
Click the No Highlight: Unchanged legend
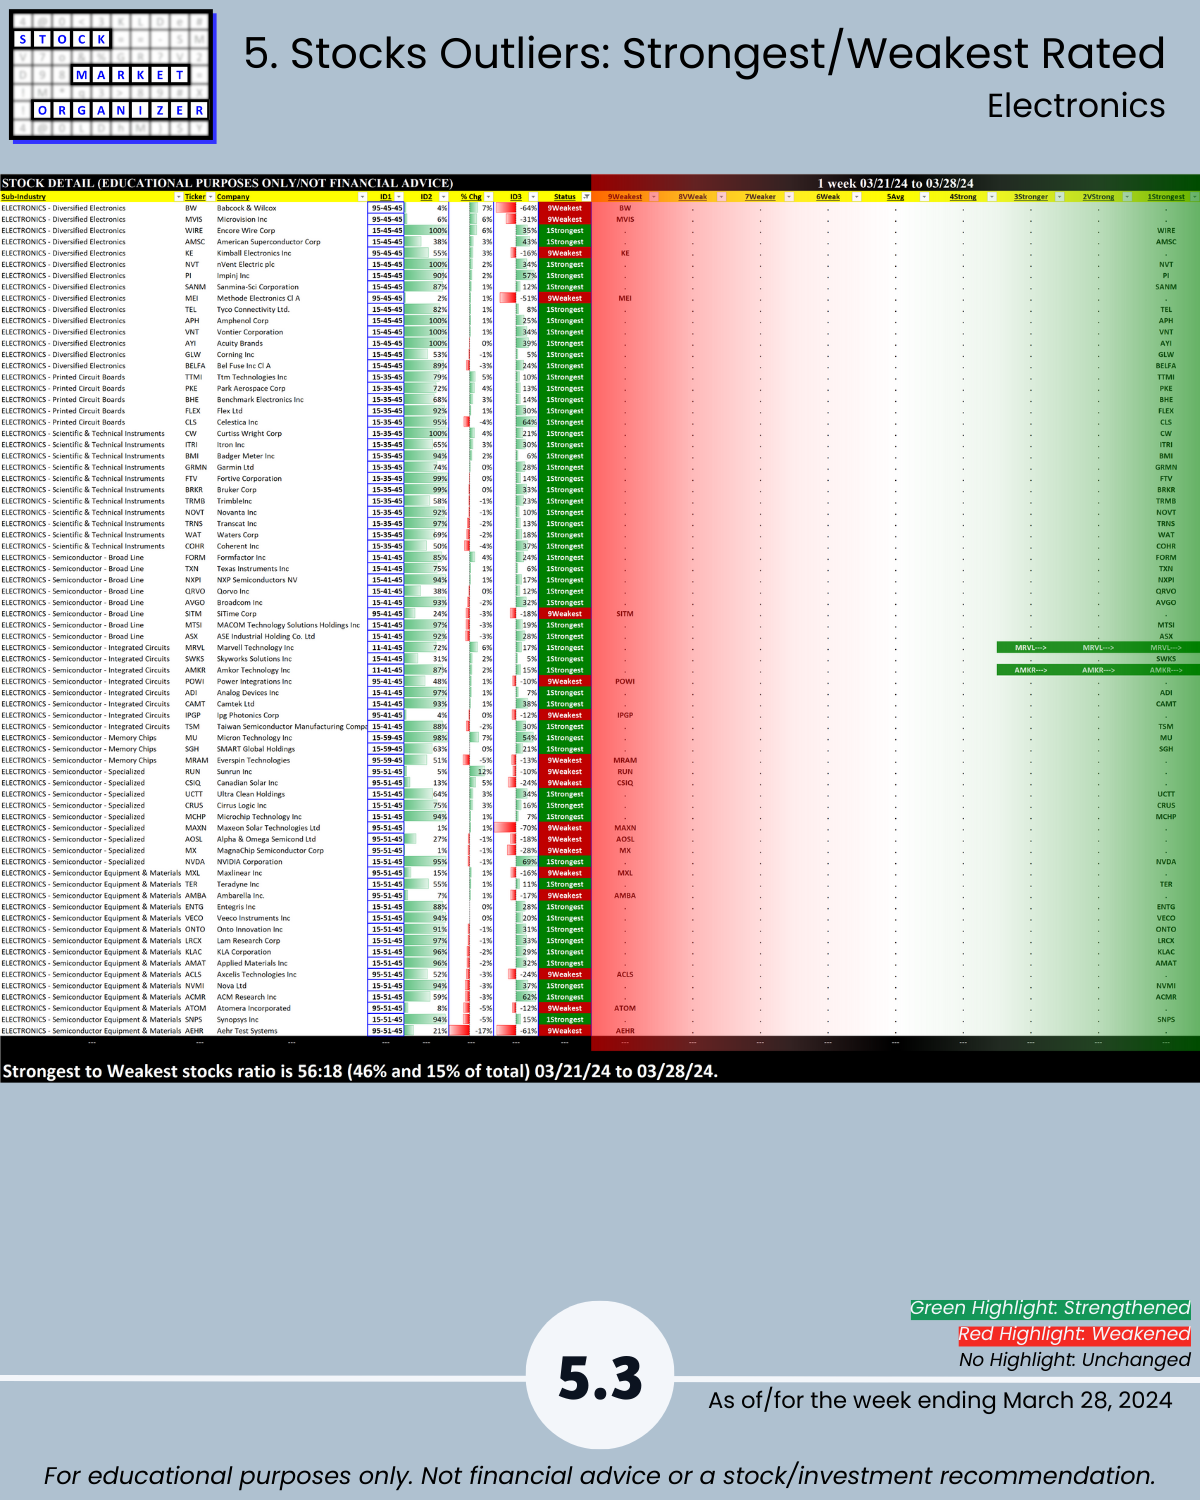tap(1075, 1360)
